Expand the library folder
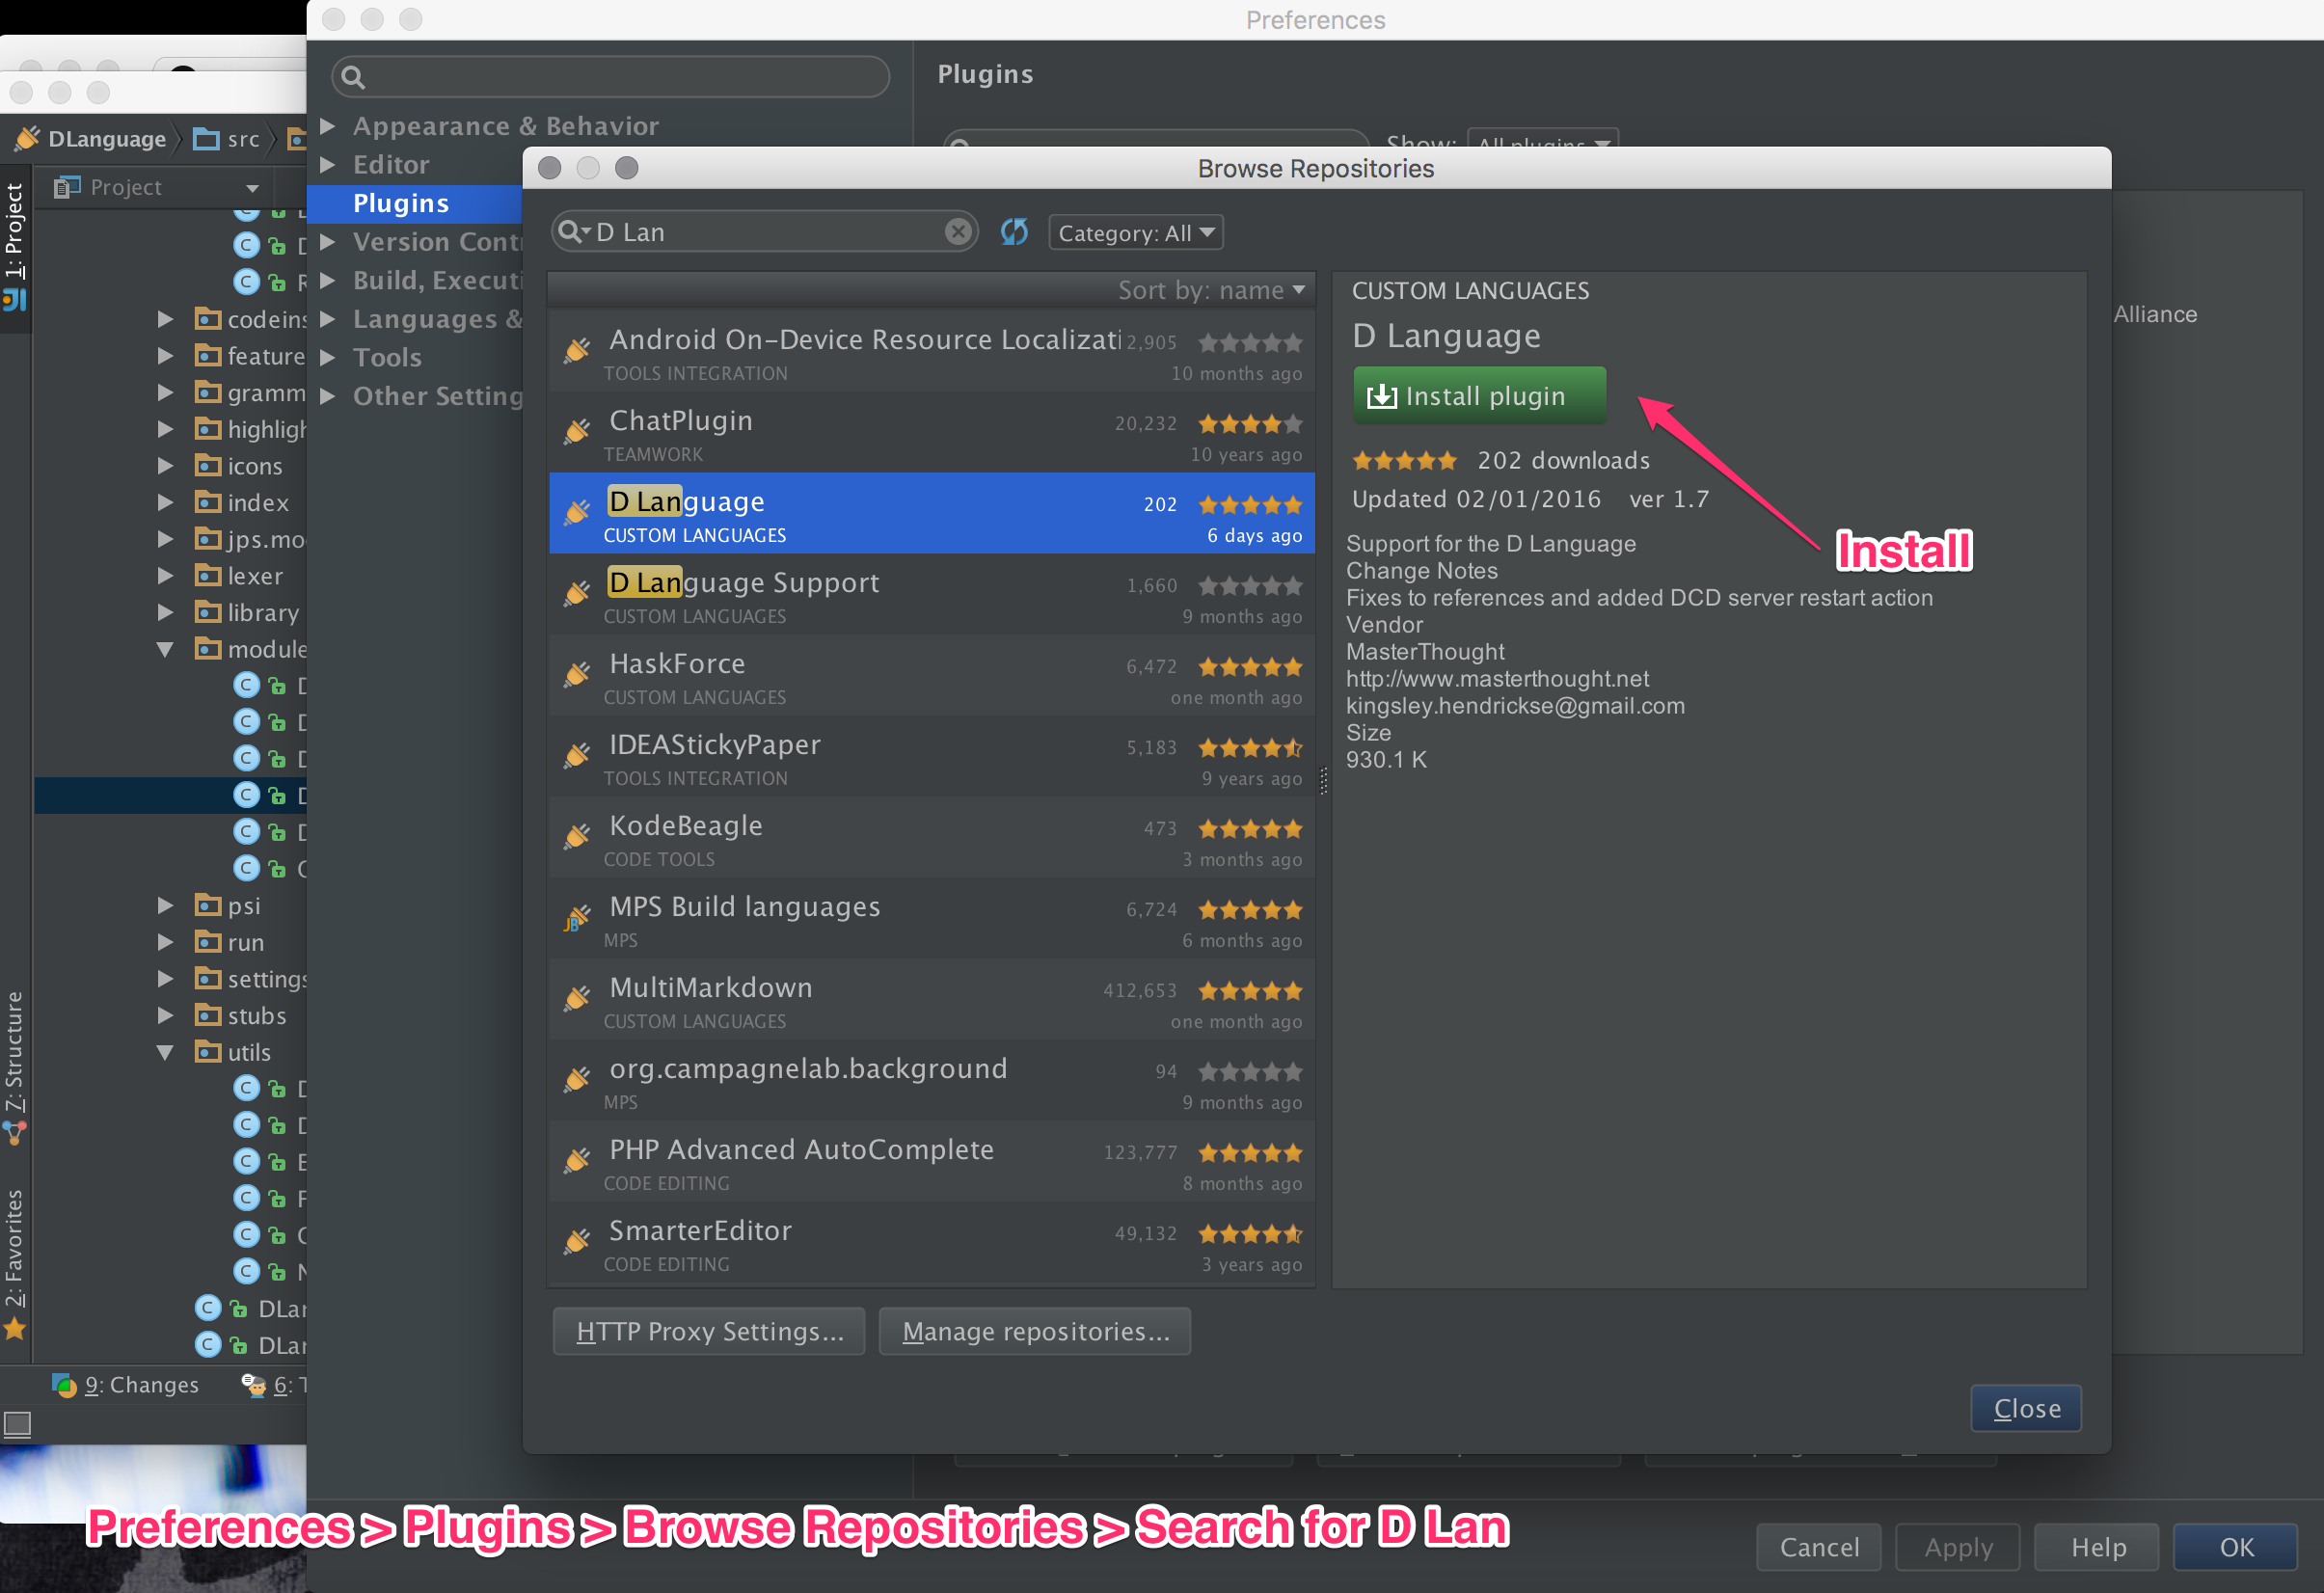 (x=166, y=612)
